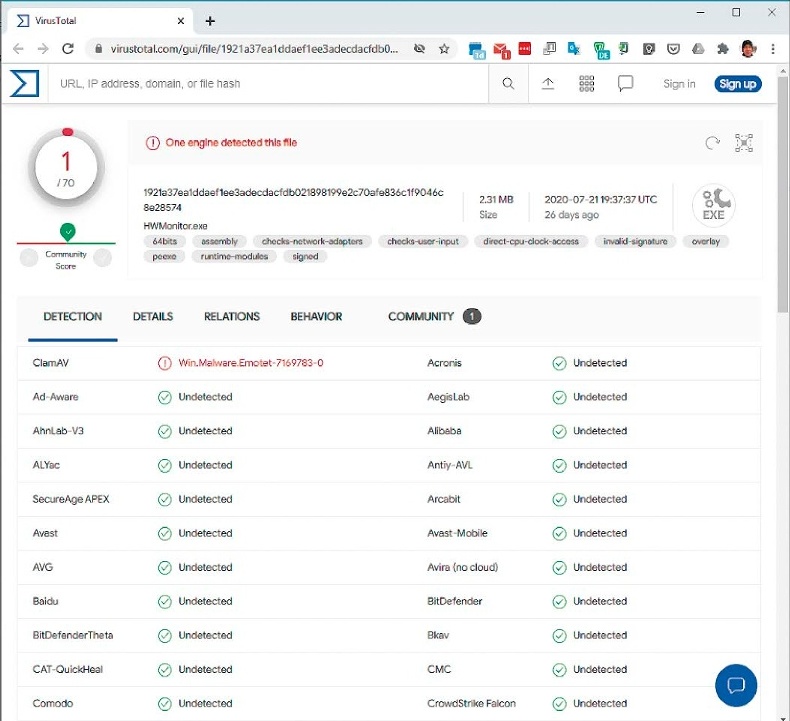The width and height of the screenshot is (790, 721).
Task: Click the Win.Malware.Emotet-7169783-0 detection text
Action: point(251,363)
